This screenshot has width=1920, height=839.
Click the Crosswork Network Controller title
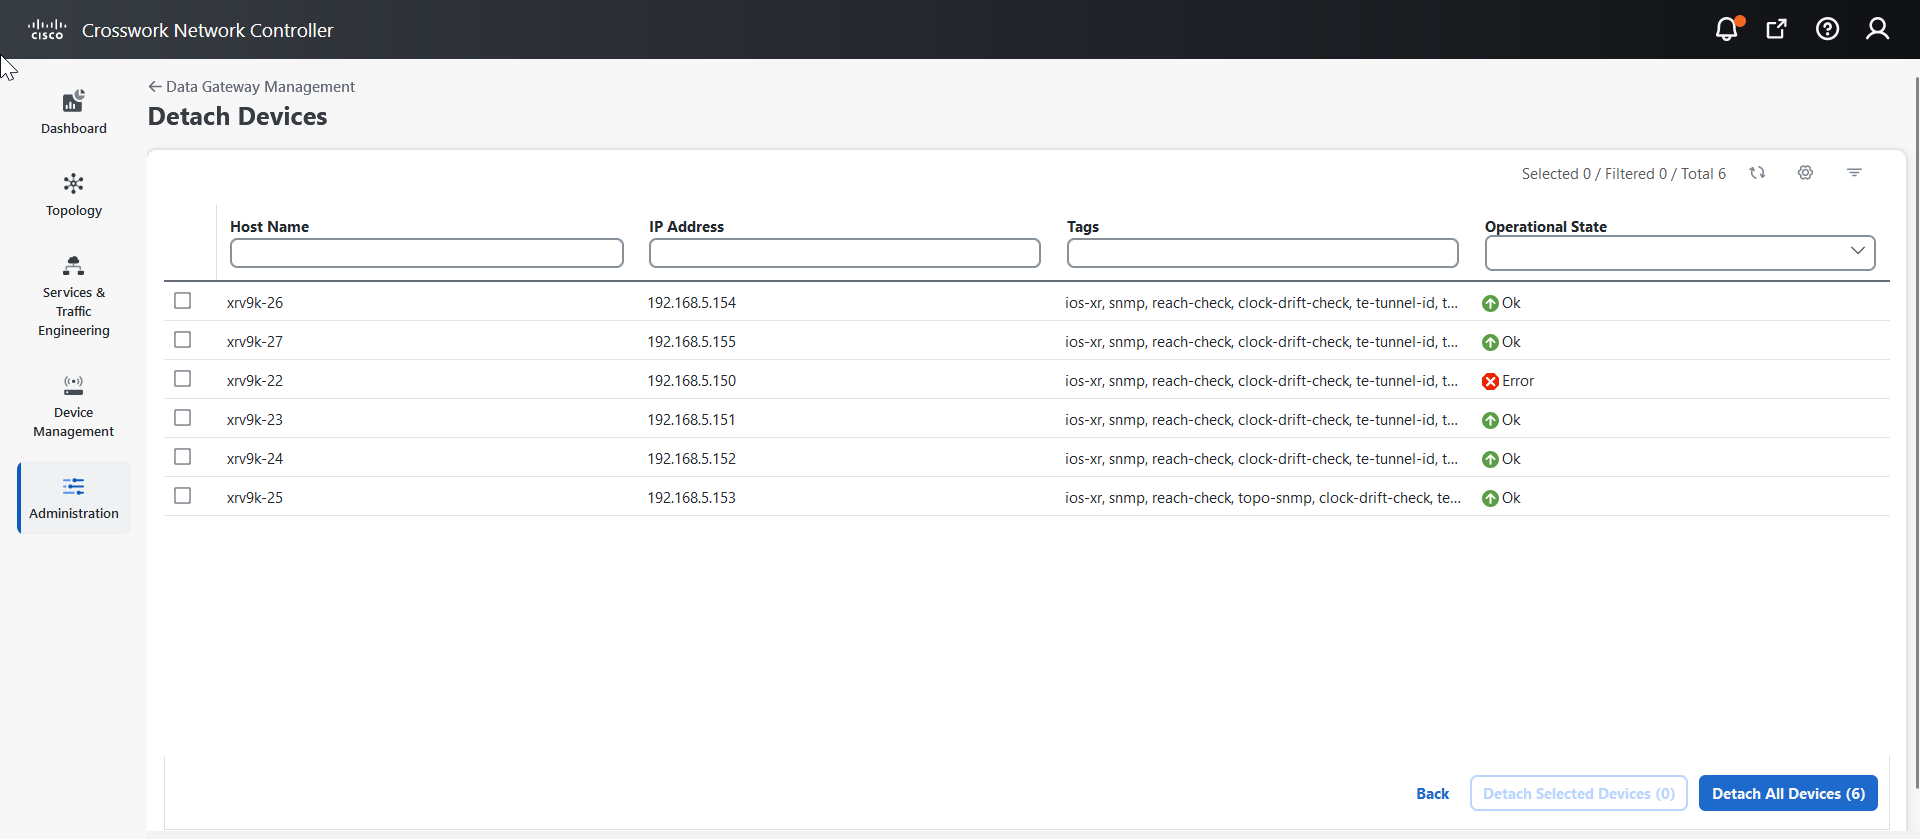click(x=208, y=30)
